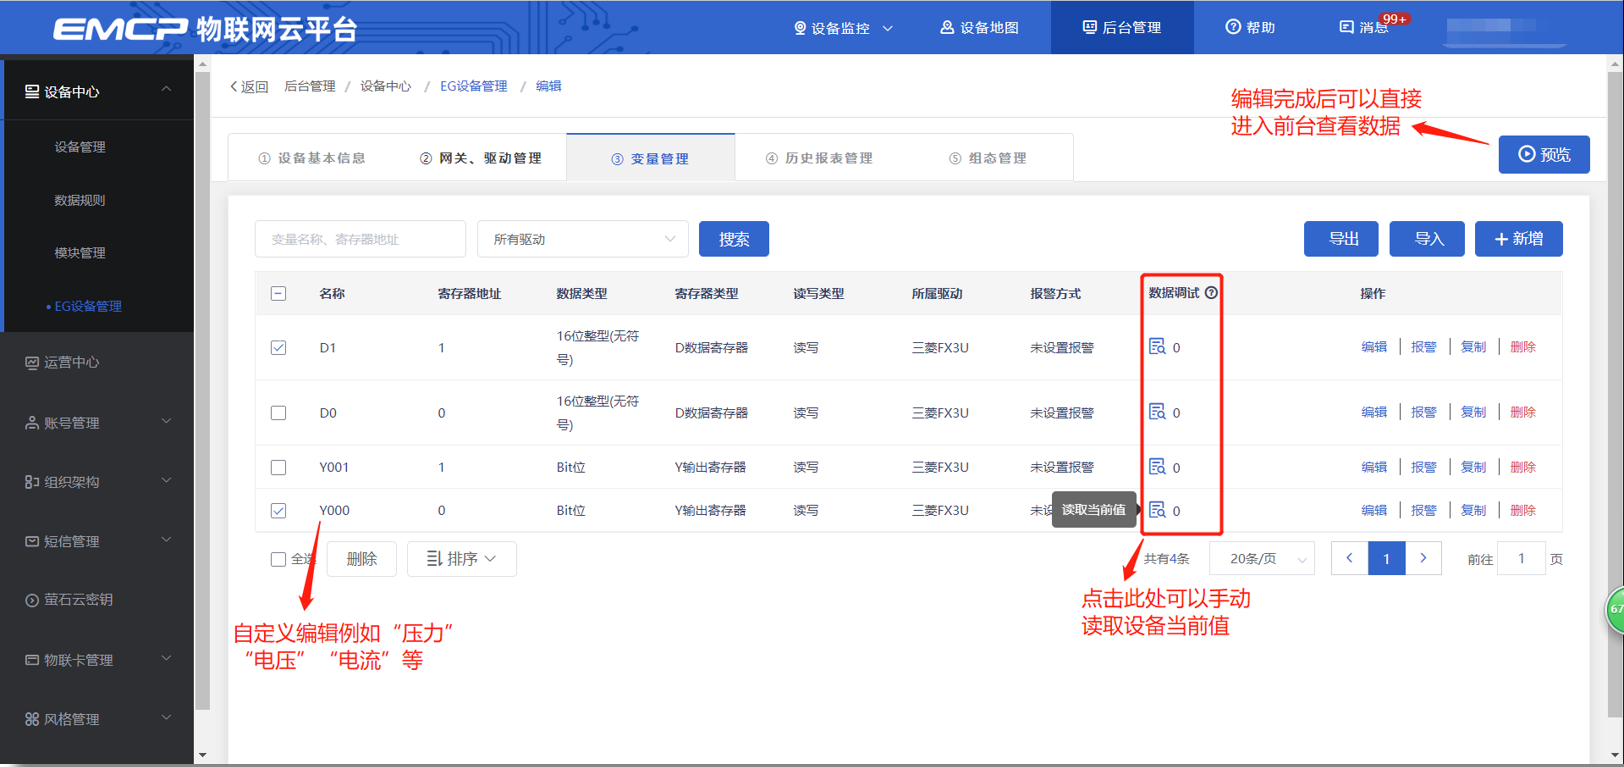The width and height of the screenshot is (1624, 767).
Task: Click EG设备管理 breadcrumb link
Action: tap(474, 87)
